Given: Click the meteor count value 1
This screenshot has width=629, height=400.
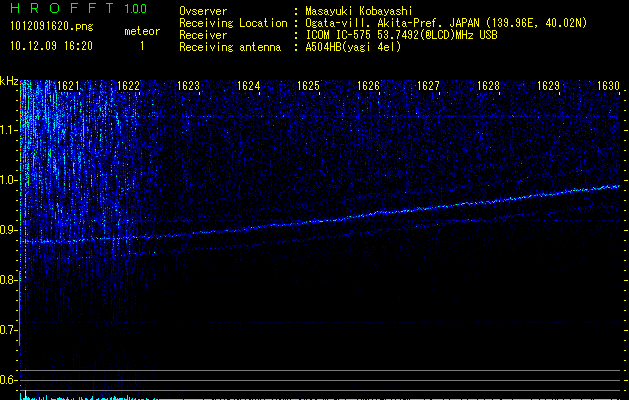Looking at the screenshot, I should (x=142, y=46).
